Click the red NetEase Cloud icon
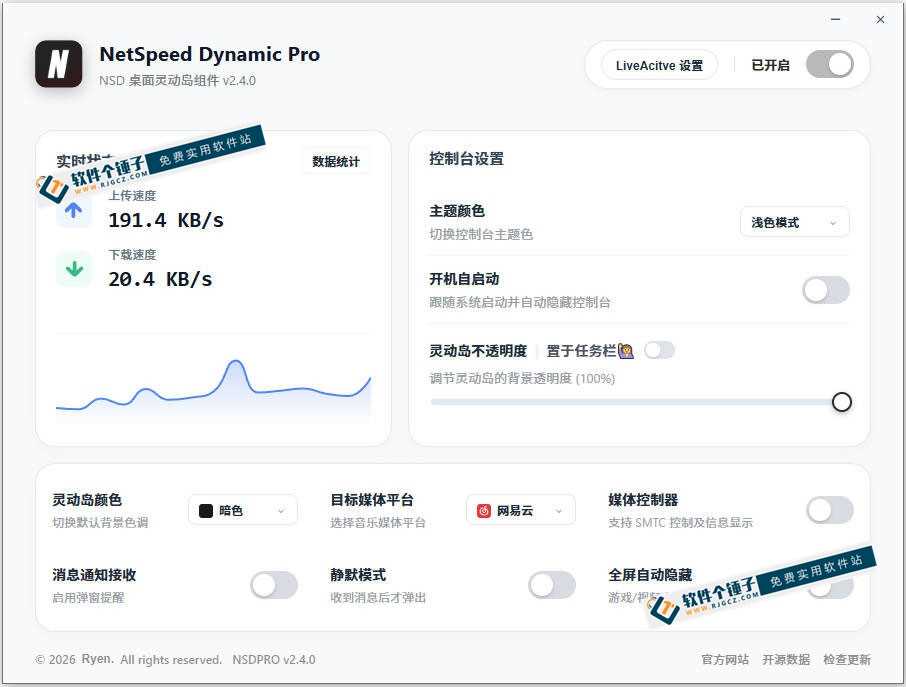The height and width of the screenshot is (687, 906). [x=484, y=511]
